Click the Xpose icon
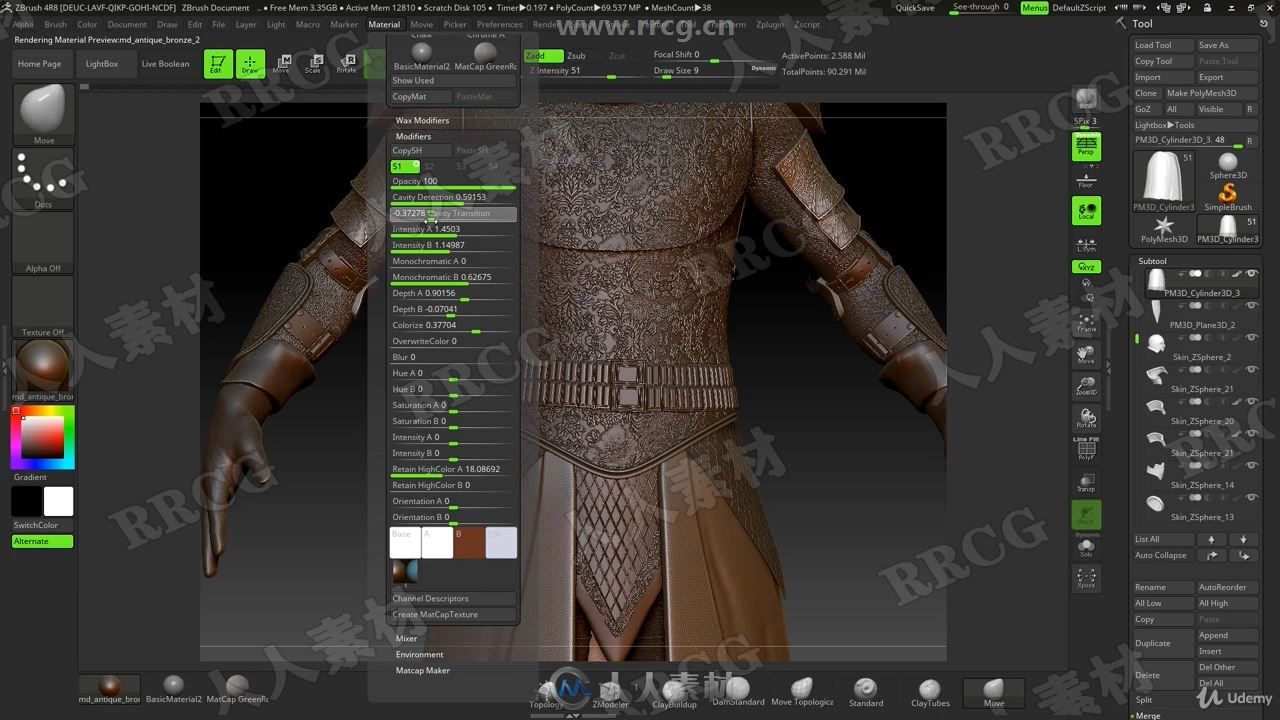This screenshot has width=1280, height=720. click(1086, 578)
